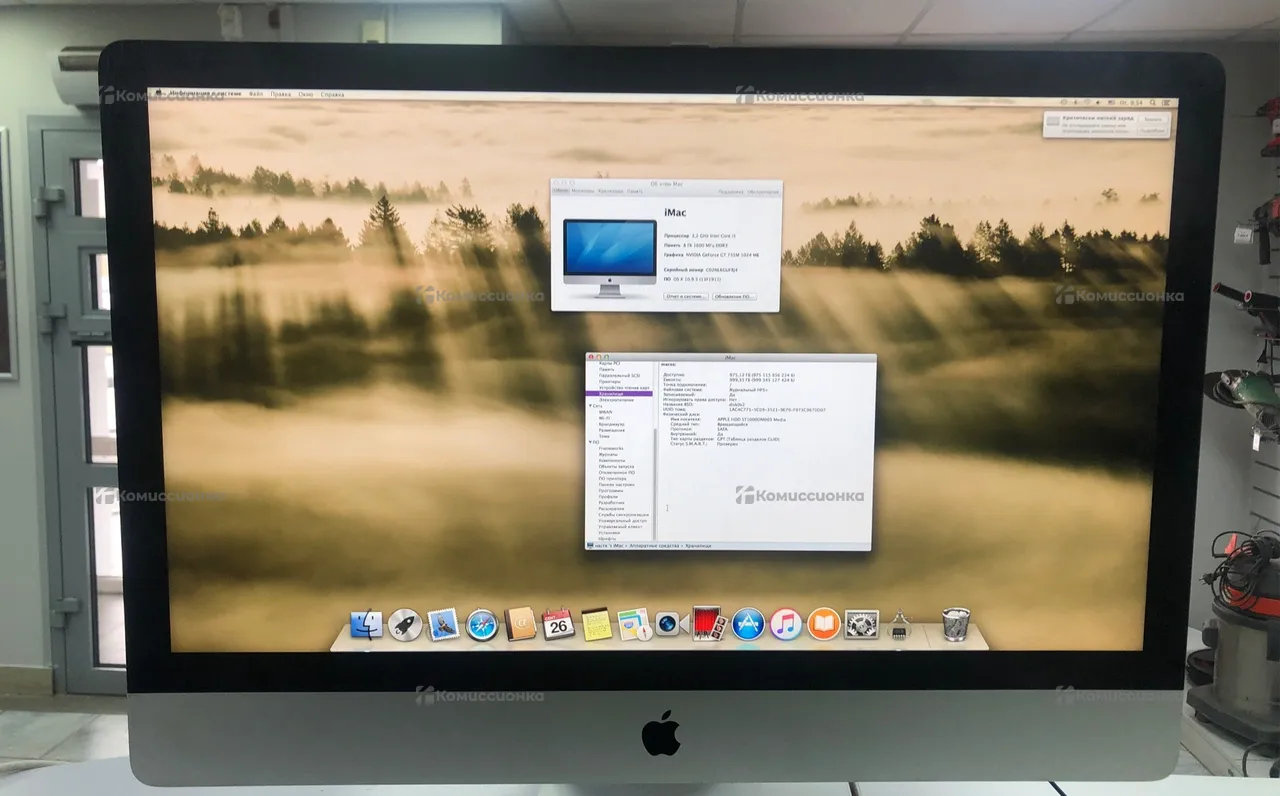The image size is (1280, 796).
Task: Open Finder from the Dock
Action: click(367, 626)
